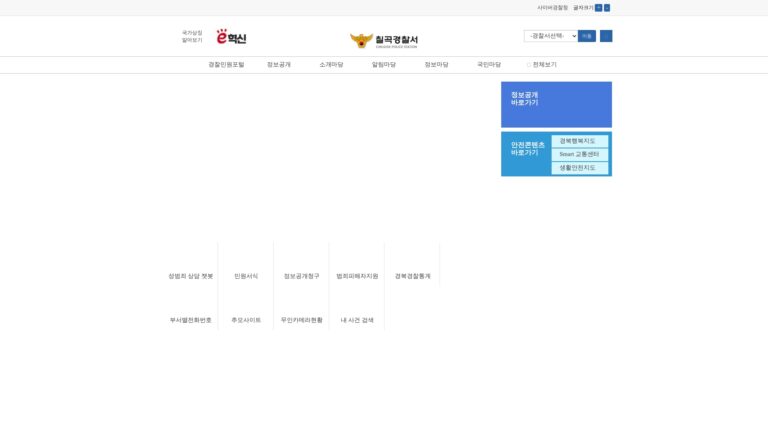Viewport: 768px width, 432px height.
Task: Open the 칠곡경찰서 home logo
Action: pyautogui.click(x=384, y=40)
